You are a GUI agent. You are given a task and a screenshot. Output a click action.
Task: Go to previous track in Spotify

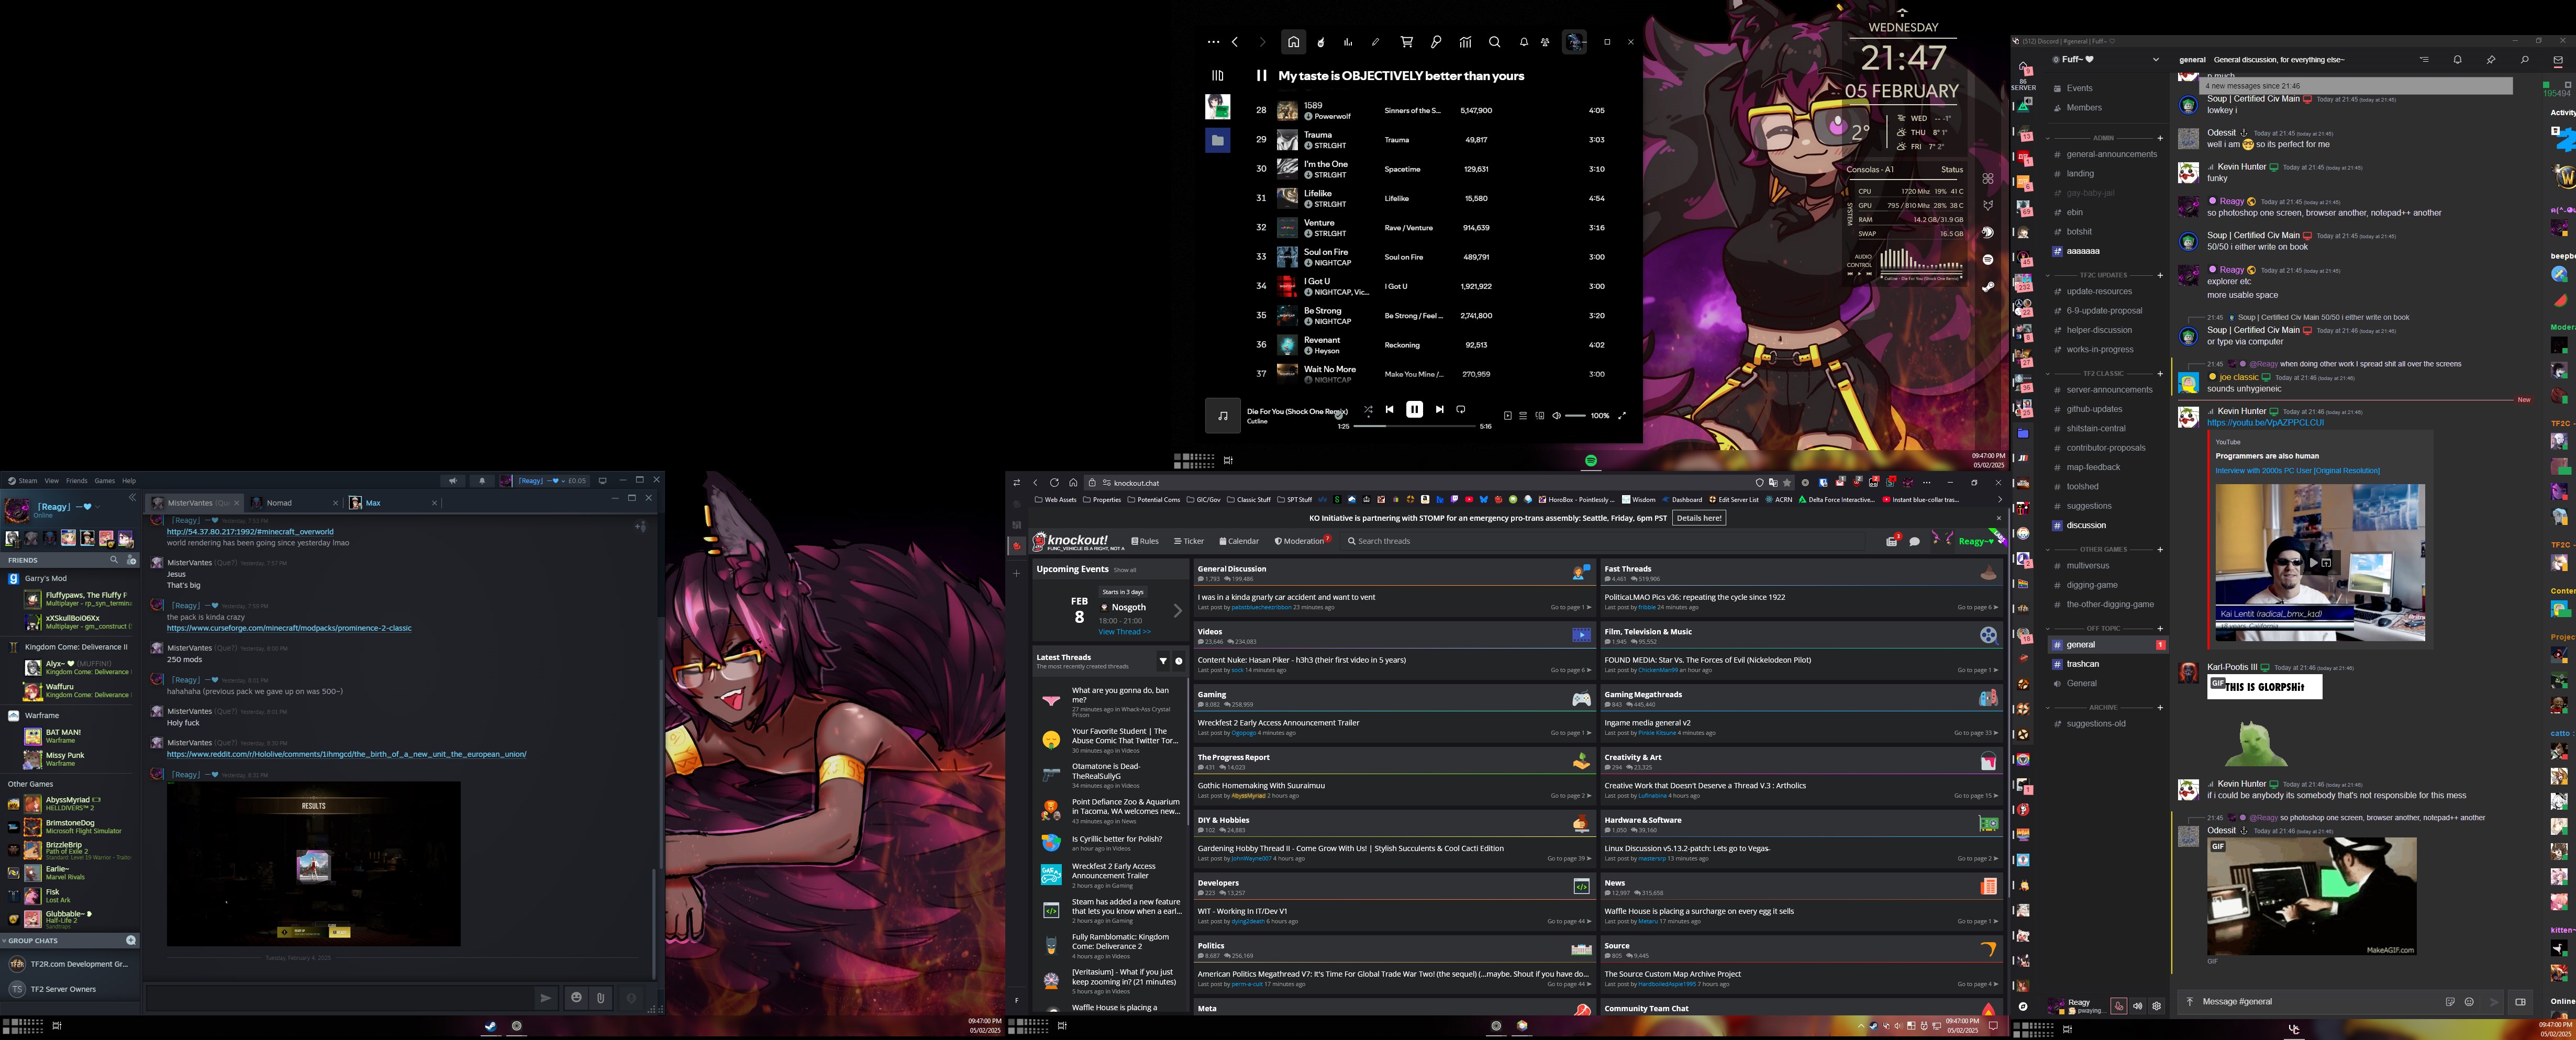[x=1389, y=409]
